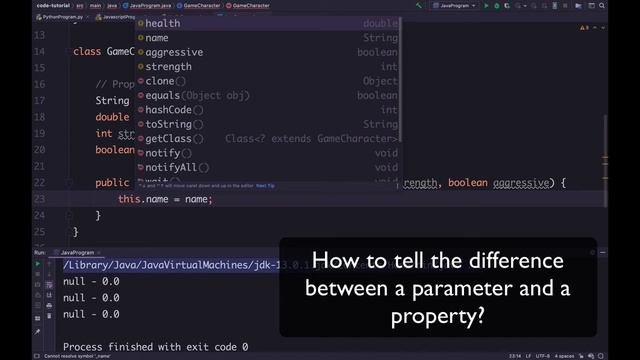This screenshot has height=360, width=640.
Task: Click the tool windows icon in status bar corner
Action: pos(37,356)
